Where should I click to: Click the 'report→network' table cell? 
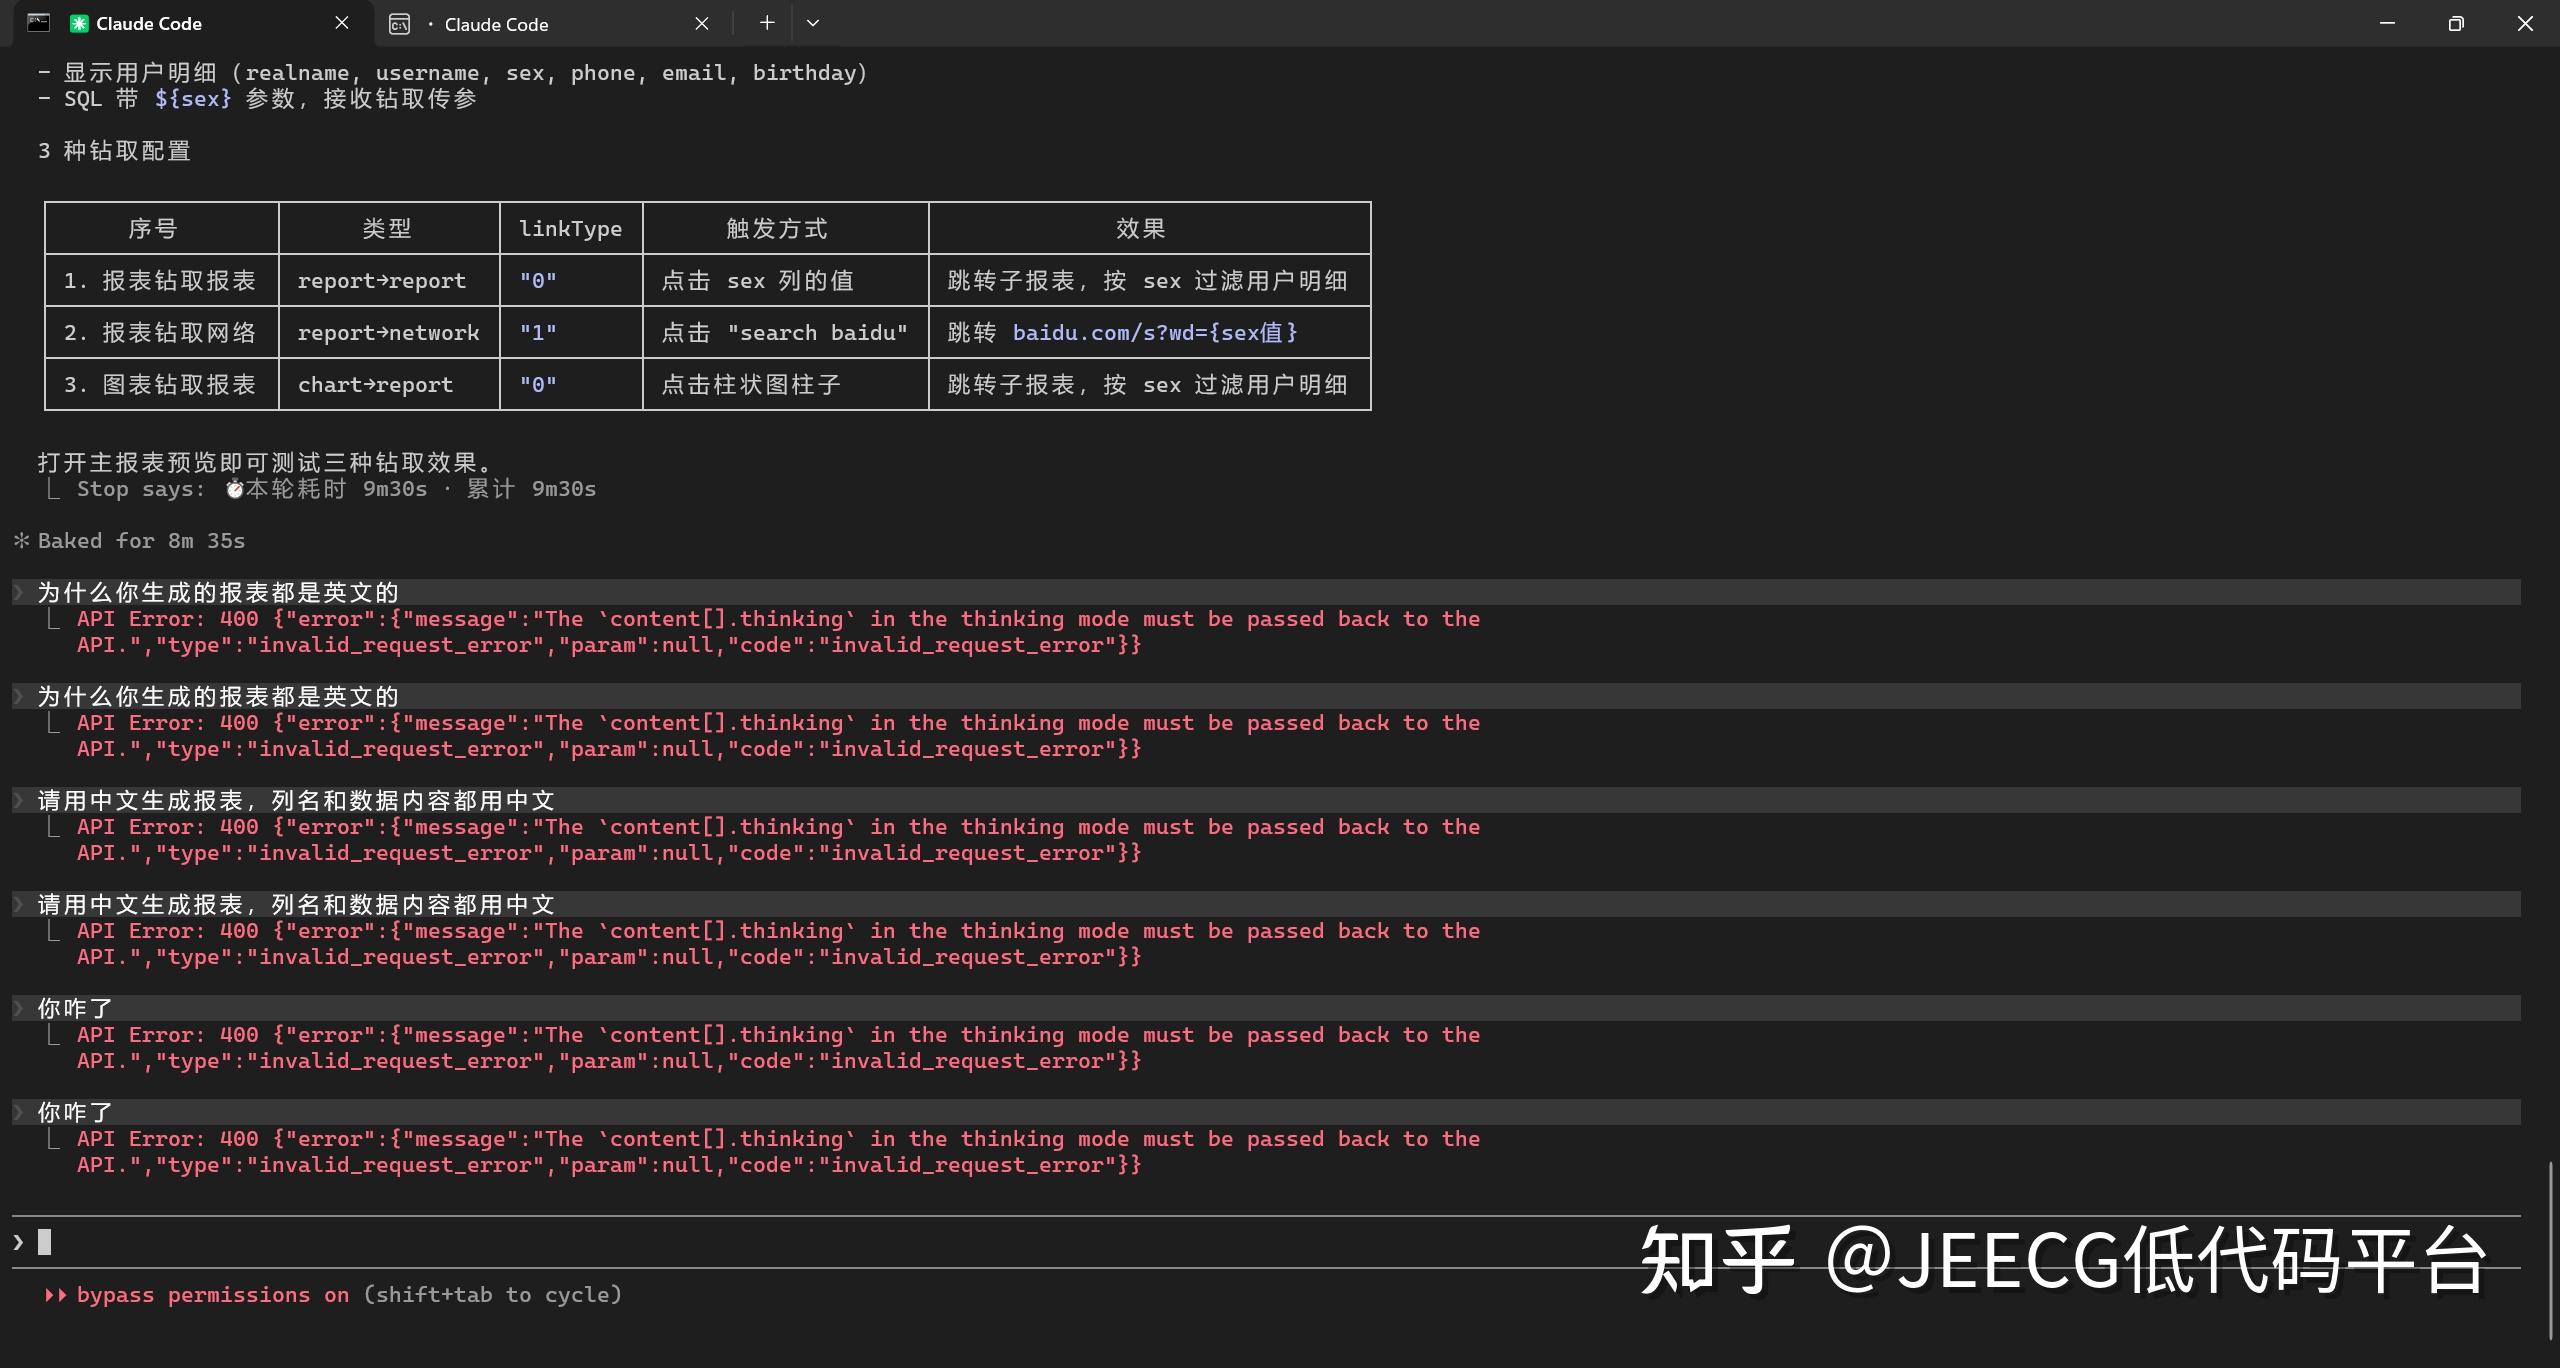389,333
